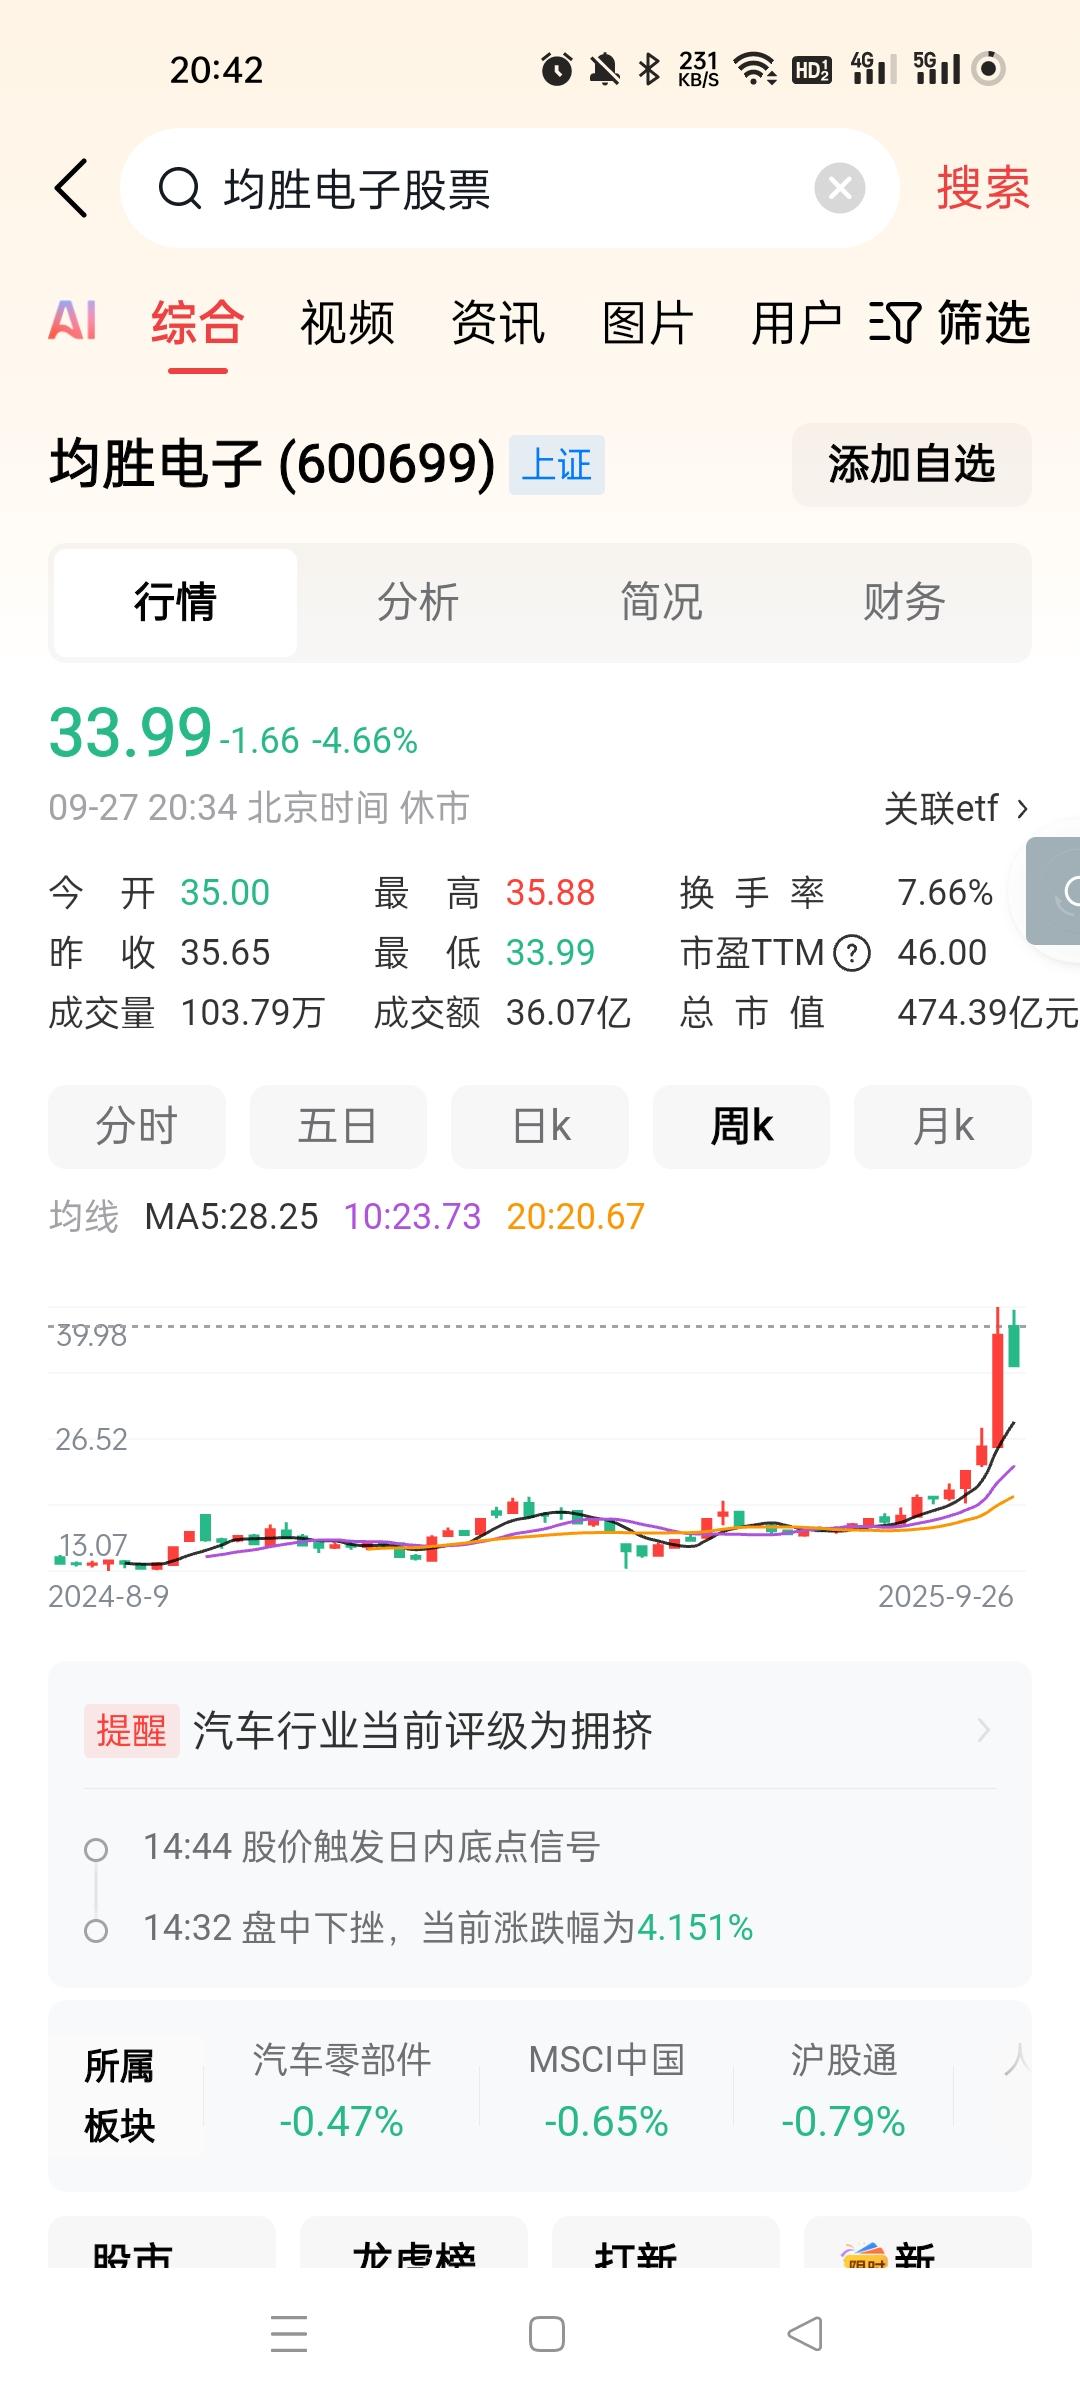Open stock title 均胜电子 (600699)
1080x2400 pixels.
272,464
